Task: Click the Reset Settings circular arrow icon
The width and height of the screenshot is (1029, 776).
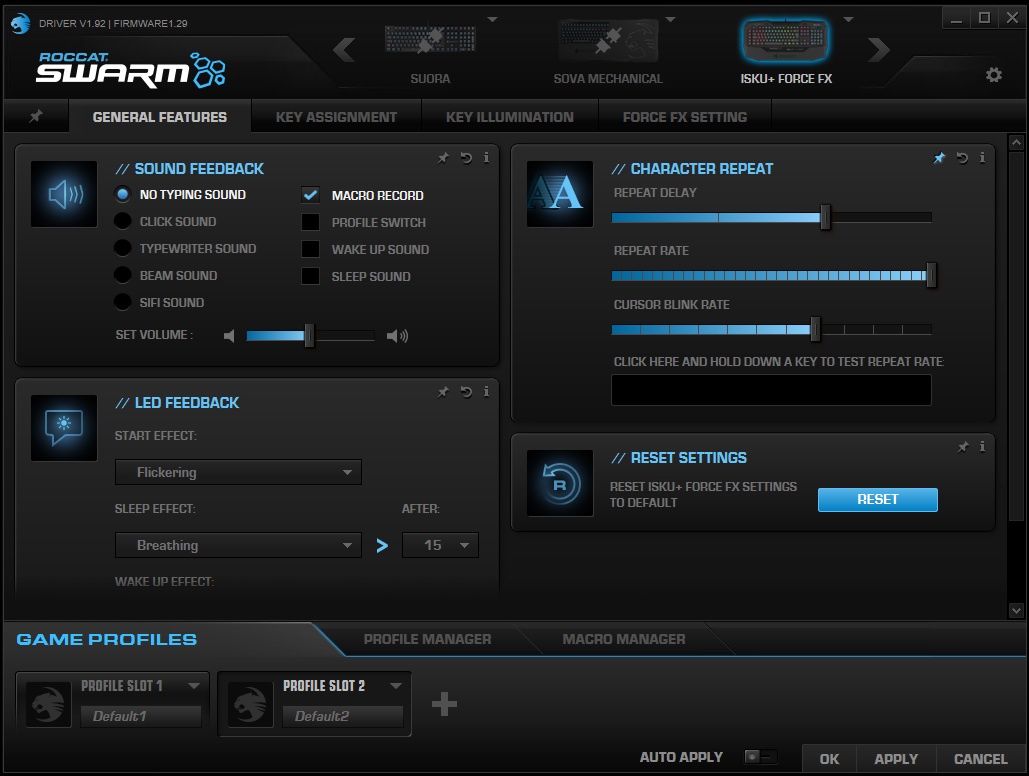Action: click(560, 483)
